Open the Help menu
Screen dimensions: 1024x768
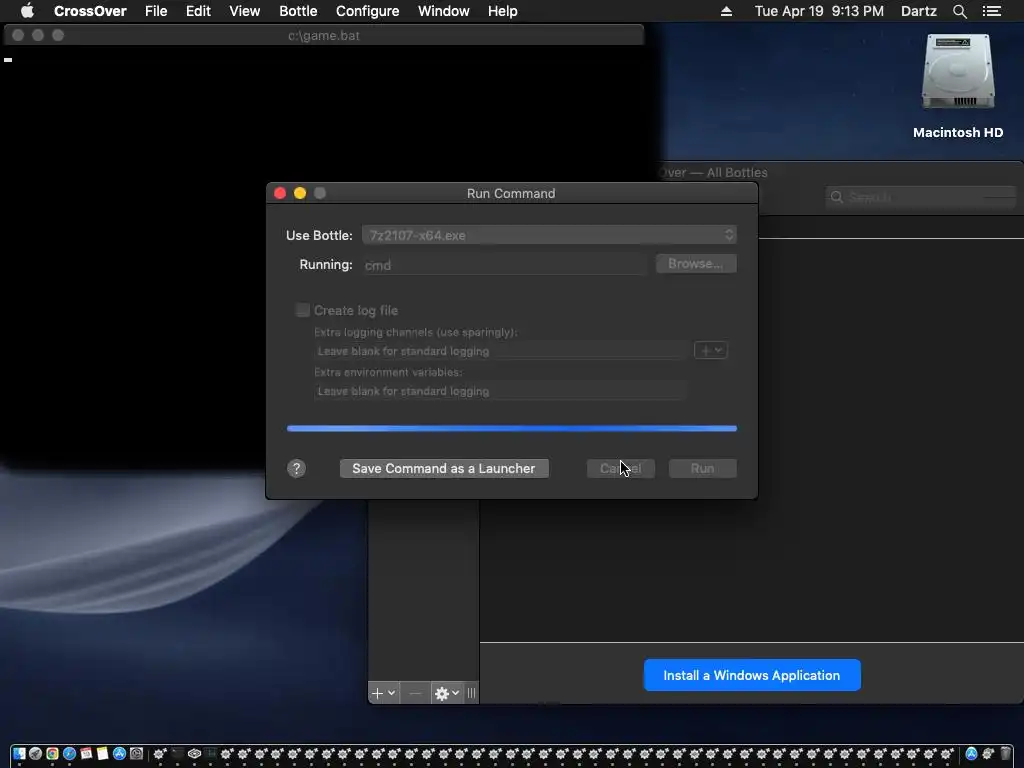pos(503,11)
